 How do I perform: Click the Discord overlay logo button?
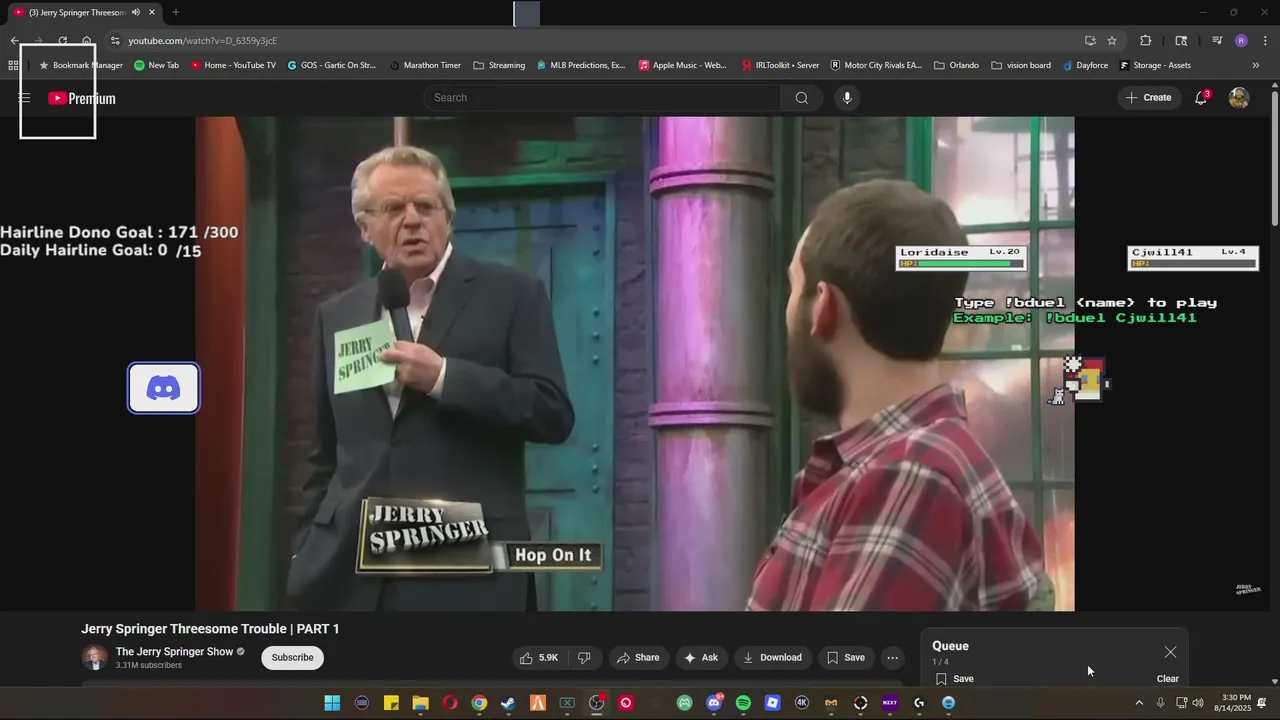click(164, 388)
